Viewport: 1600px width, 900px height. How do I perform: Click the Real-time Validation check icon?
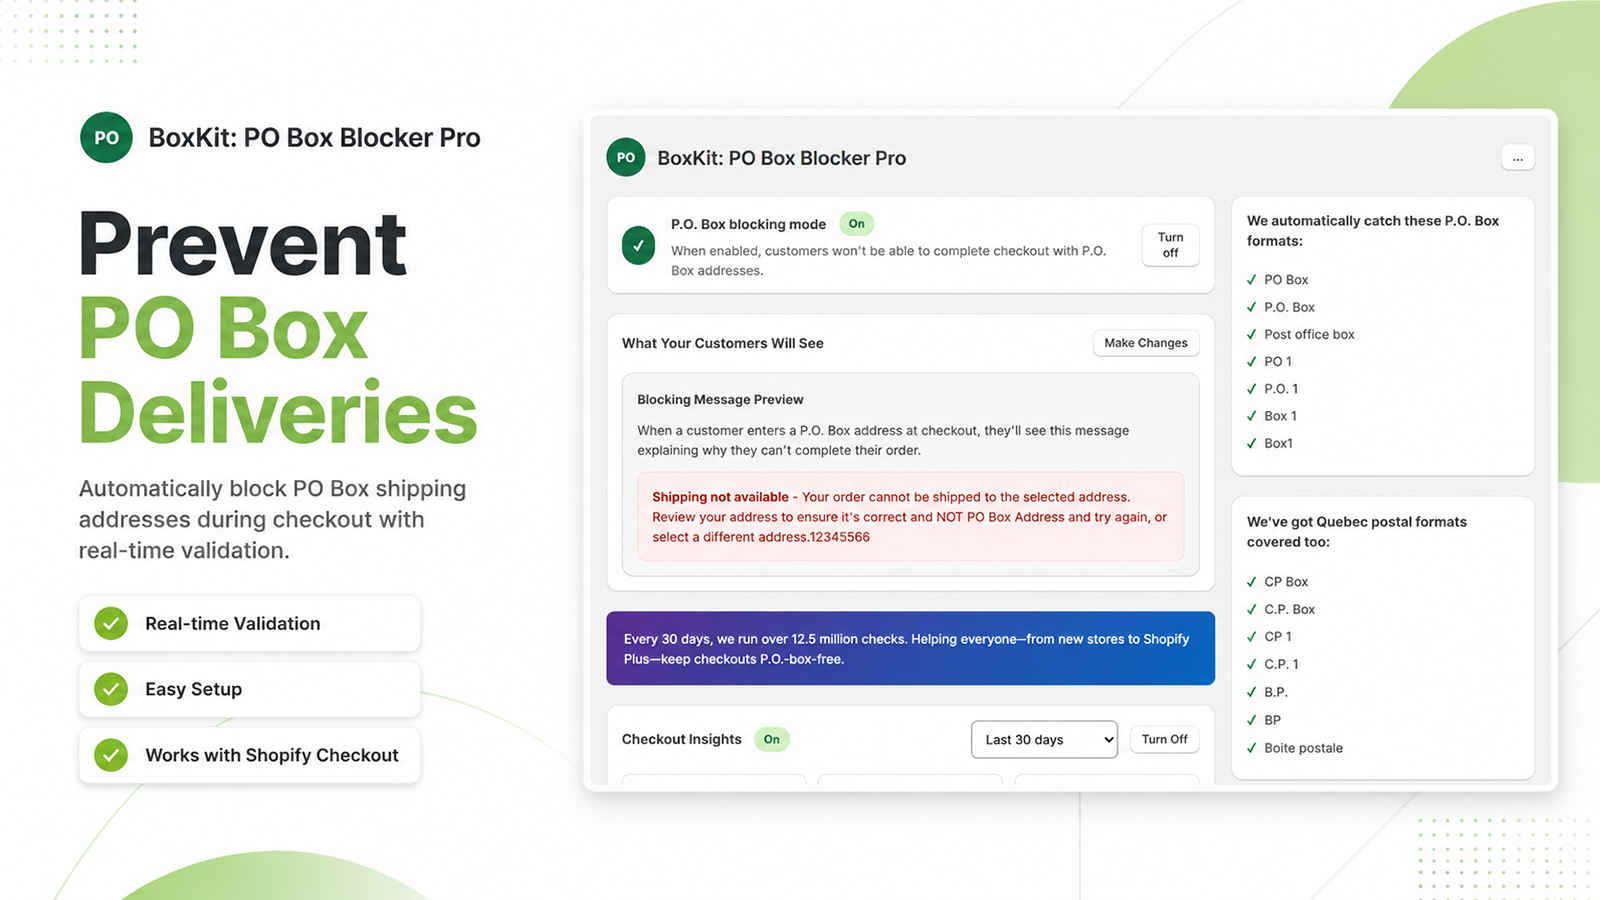point(111,623)
